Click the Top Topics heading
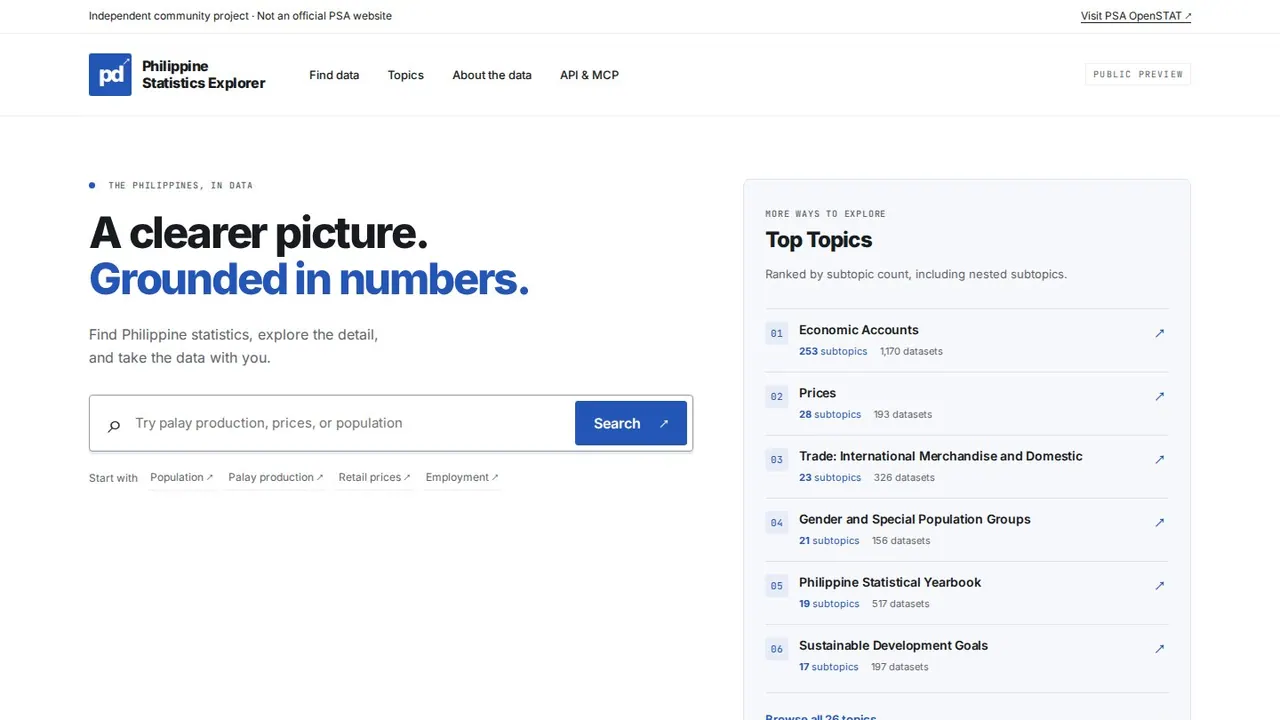Image resolution: width=1280 pixels, height=720 pixels. coord(819,240)
